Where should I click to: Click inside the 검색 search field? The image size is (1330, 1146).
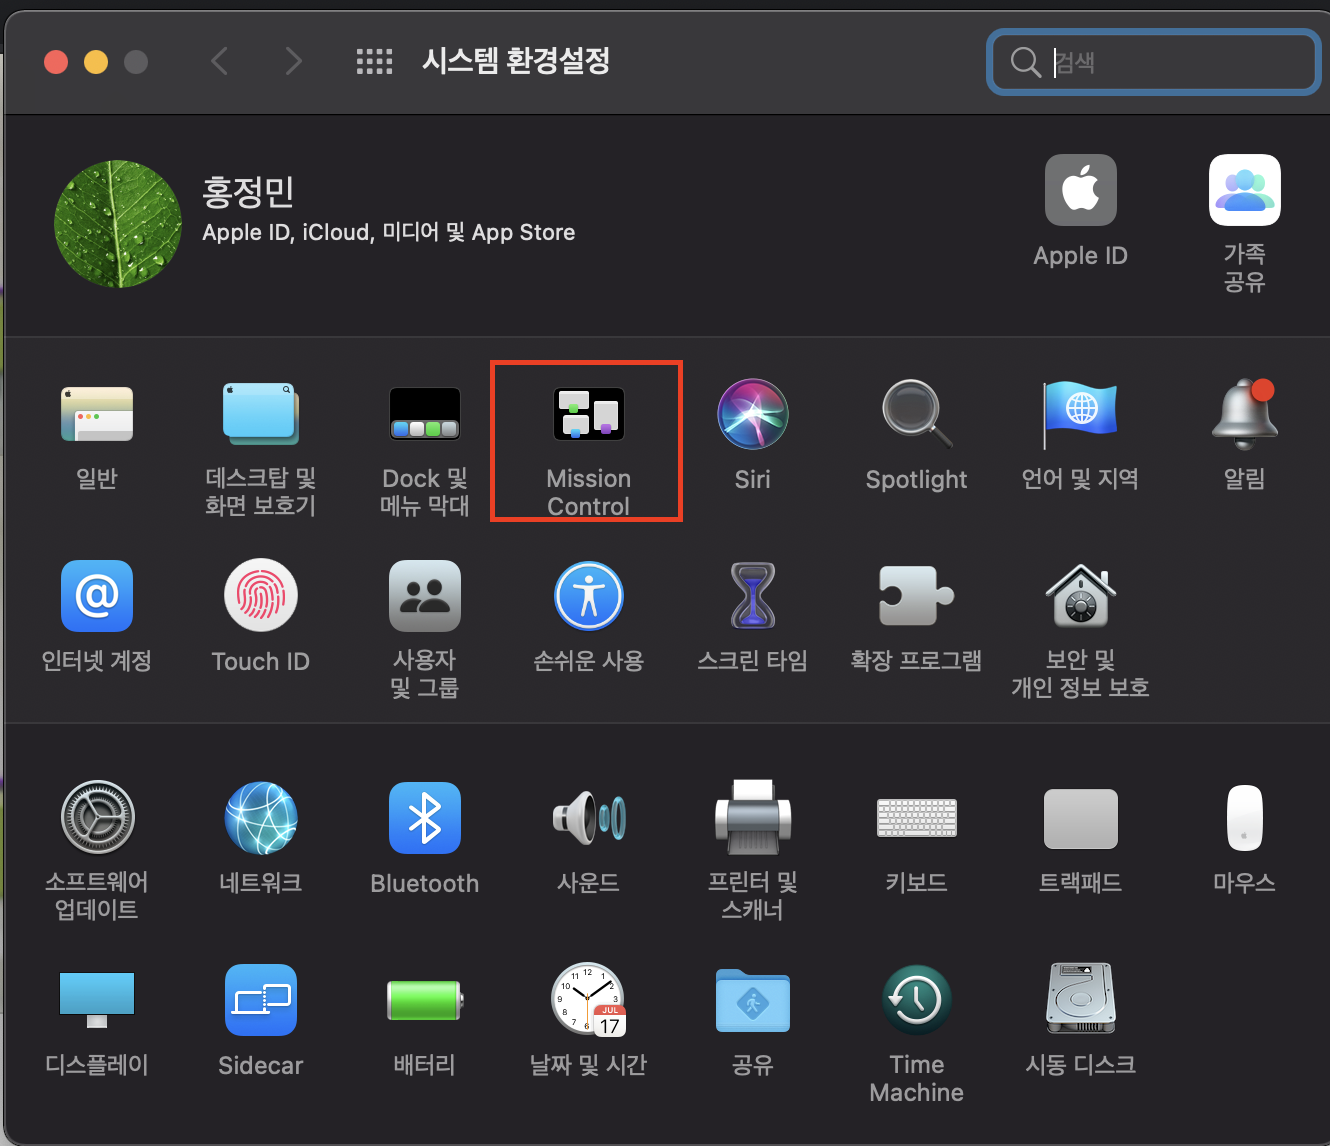click(x=1155, y=63)
